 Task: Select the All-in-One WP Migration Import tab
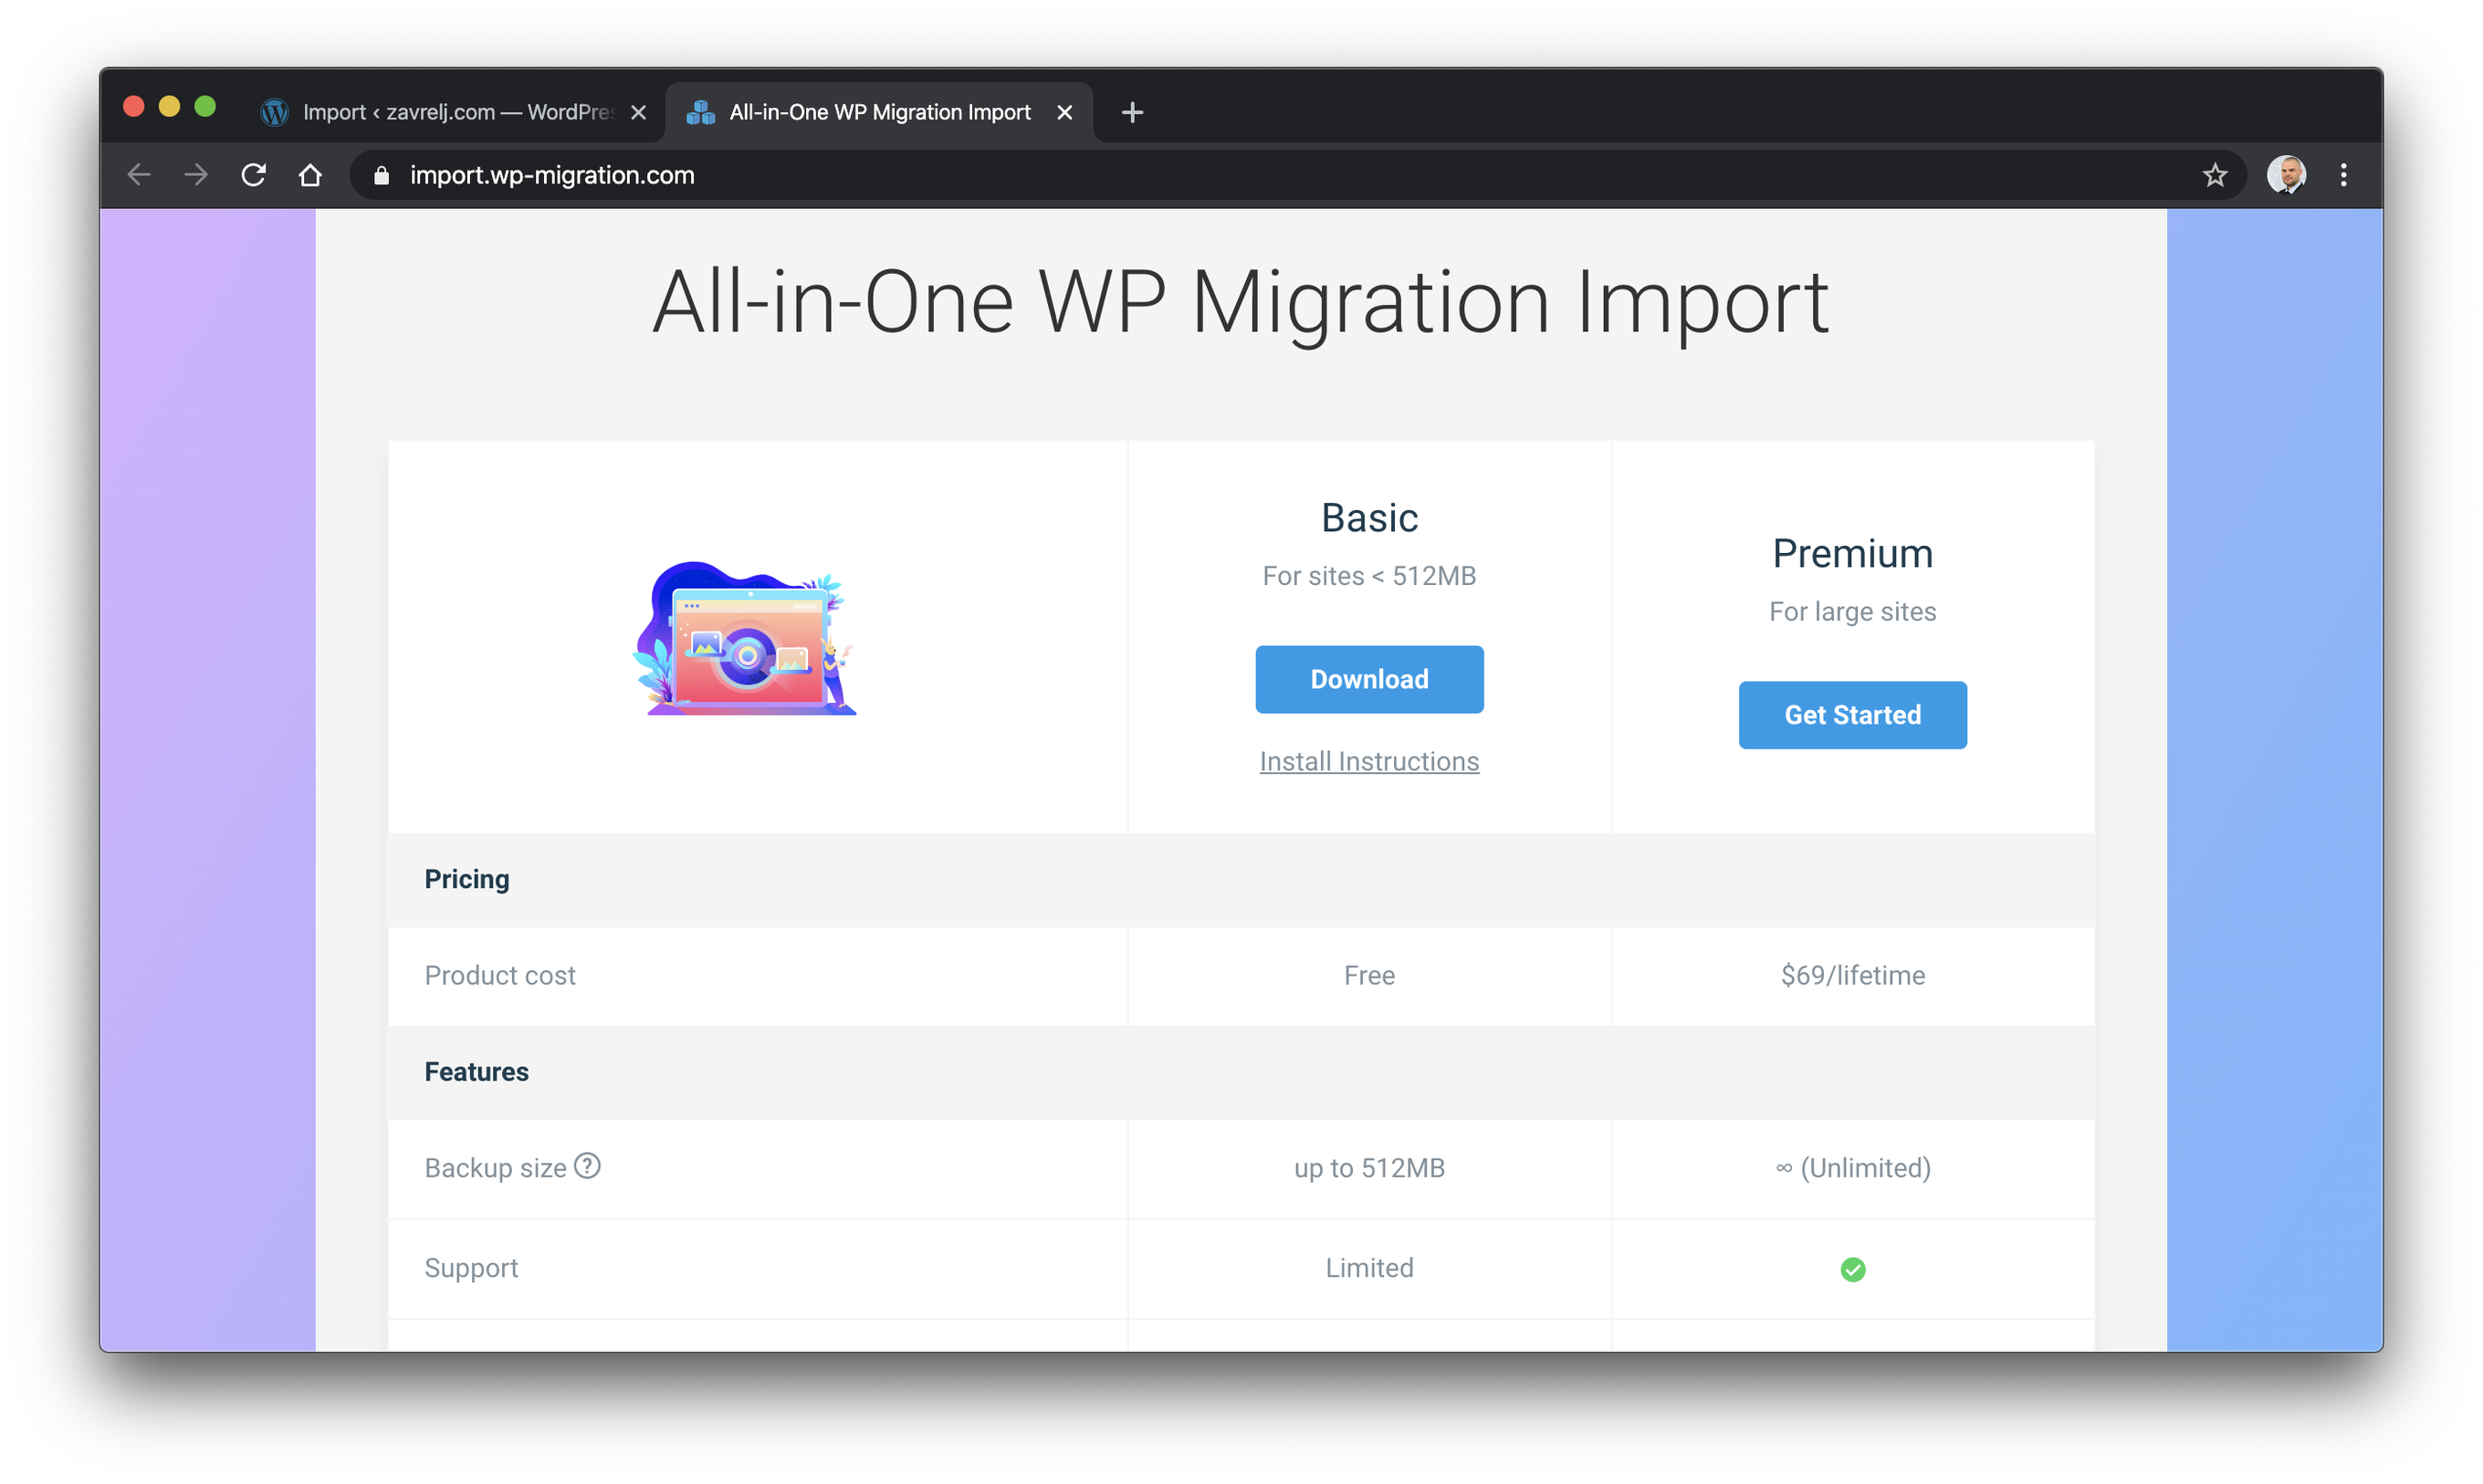[879, 112]
